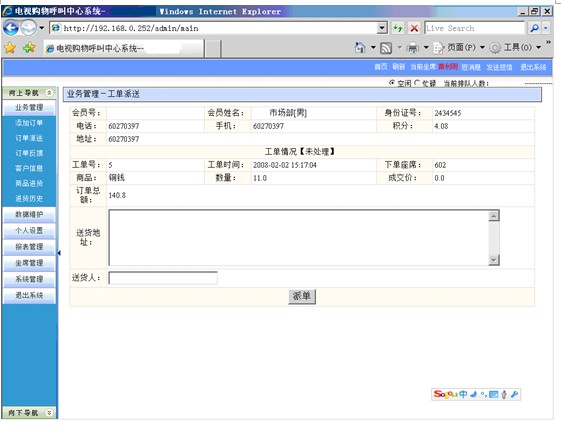Image resolution: width=561 pixels, height=435 pixels.
Task: Click the RSS feeds icon
Action: [386, 48]
